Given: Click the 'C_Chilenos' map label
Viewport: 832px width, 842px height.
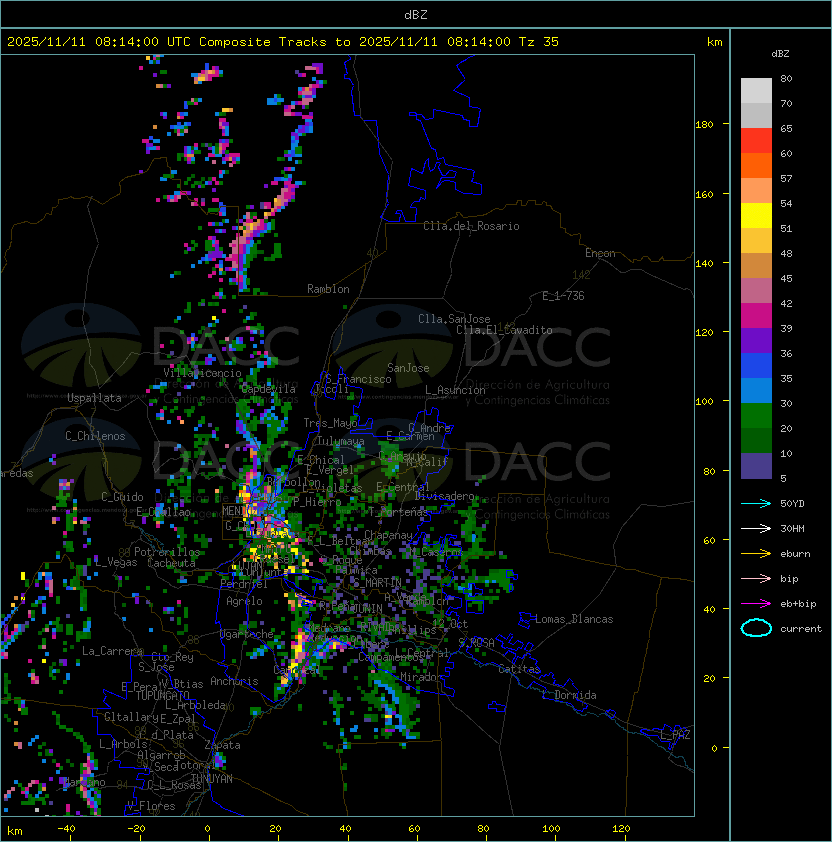Looking at the screenshot, I should pos(95,436).
